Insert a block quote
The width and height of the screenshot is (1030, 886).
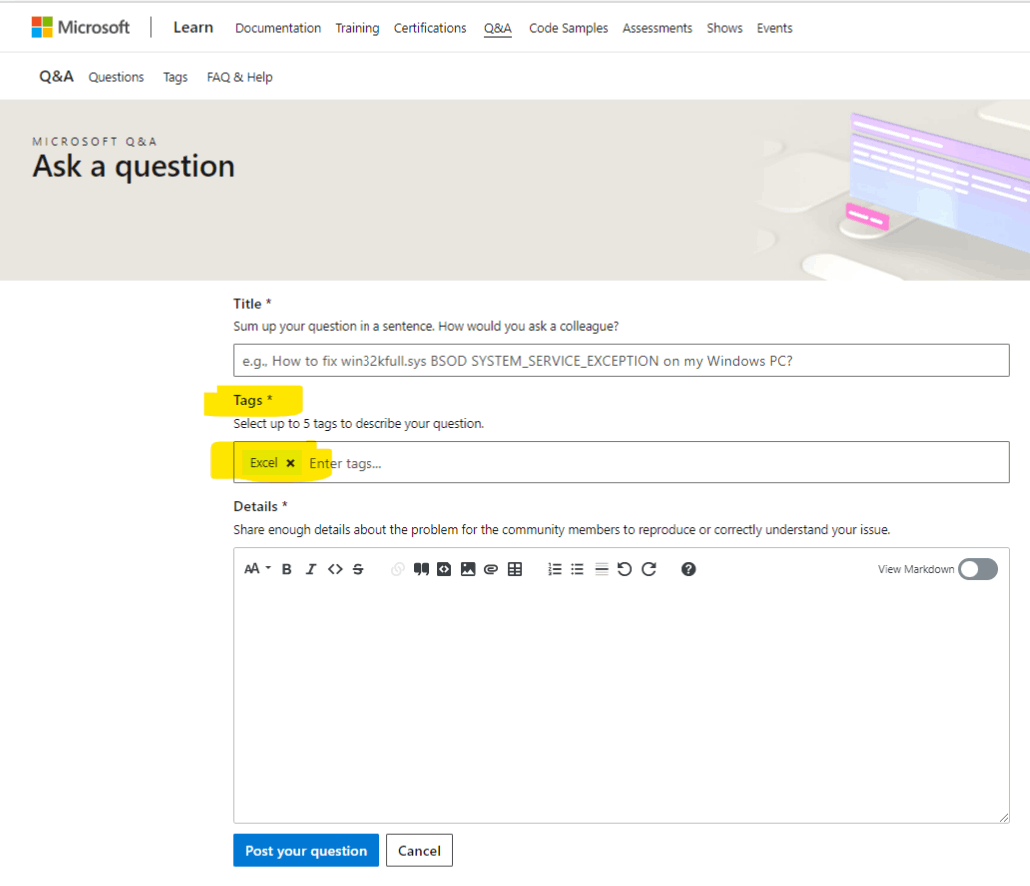point(421,569)
